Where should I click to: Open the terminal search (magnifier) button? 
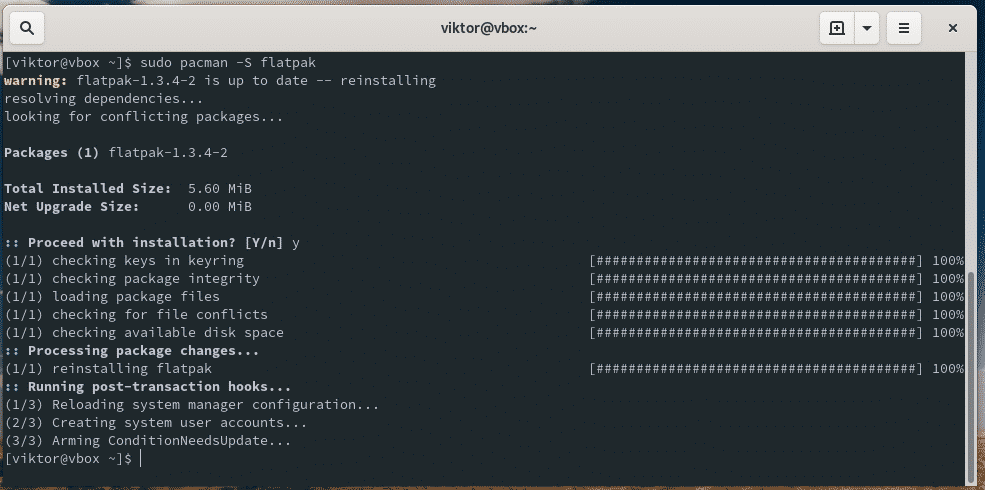(x=27, y=27)
